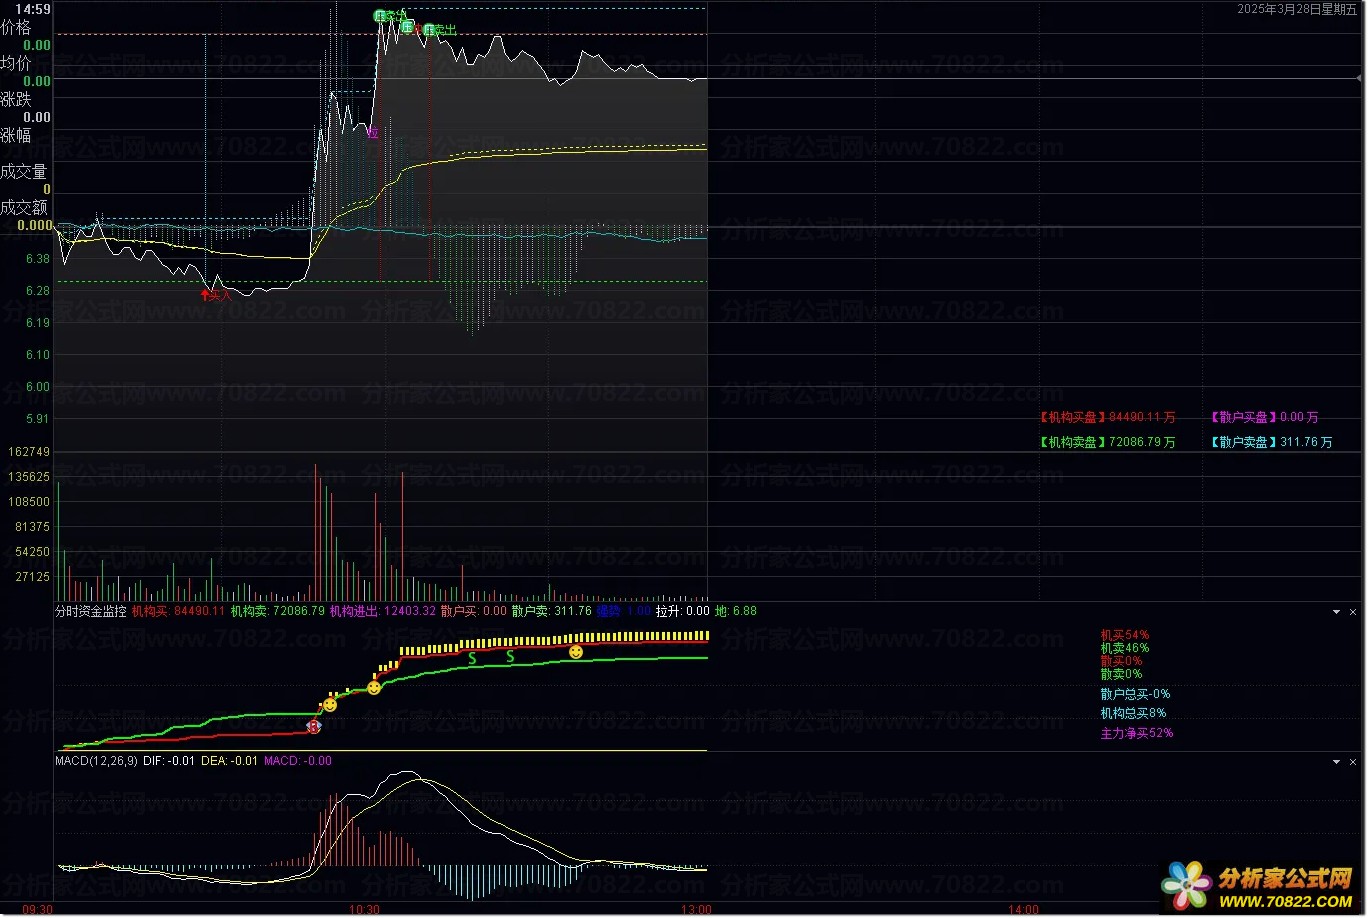
Task: Open the 分时资金监控 panel dropdown arrow
Action: pos(1337,612)
